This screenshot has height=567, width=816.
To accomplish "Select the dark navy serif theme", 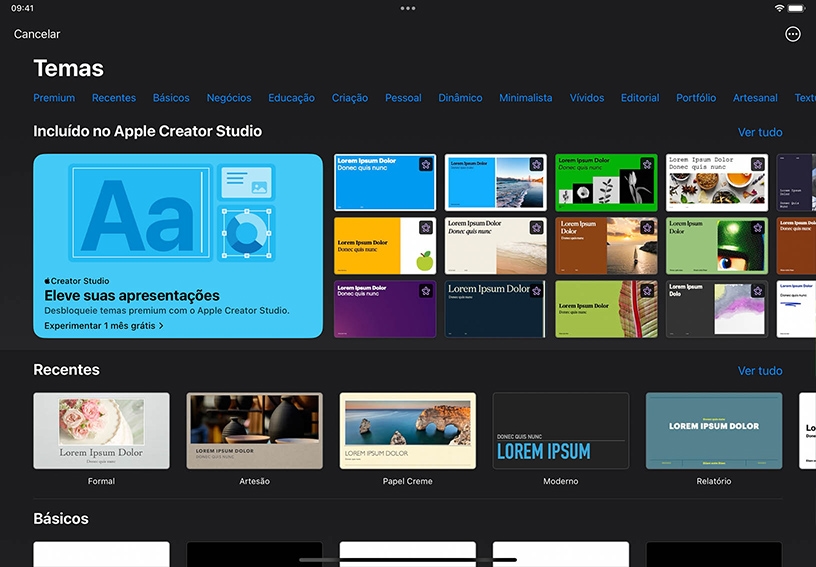I will 495,309.
